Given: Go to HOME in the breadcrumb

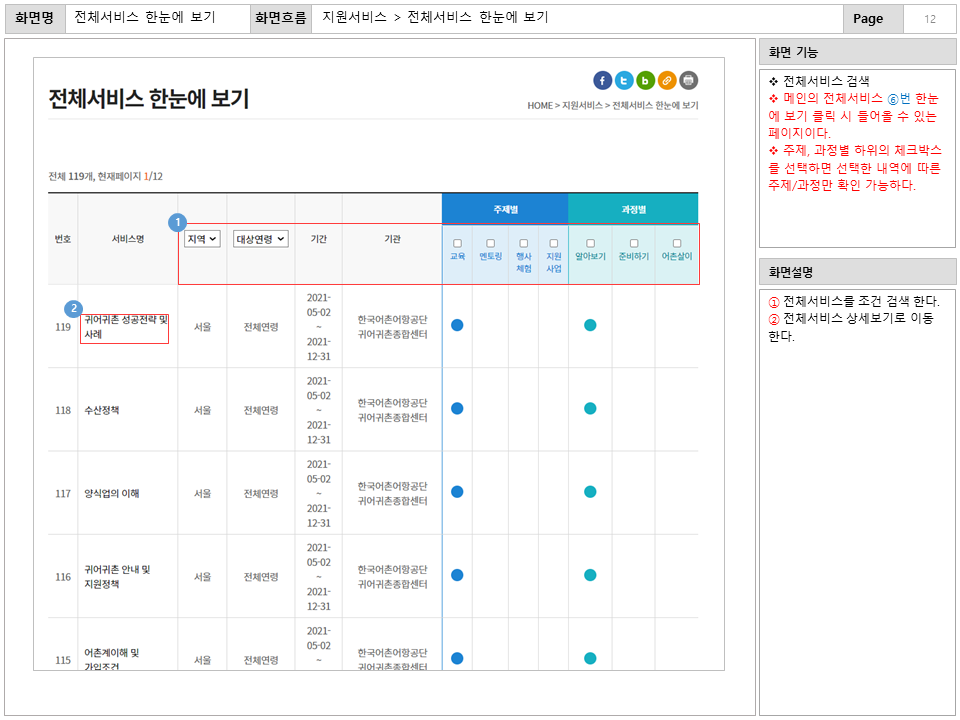Looking at the screenshot, I should pos(539,105).
